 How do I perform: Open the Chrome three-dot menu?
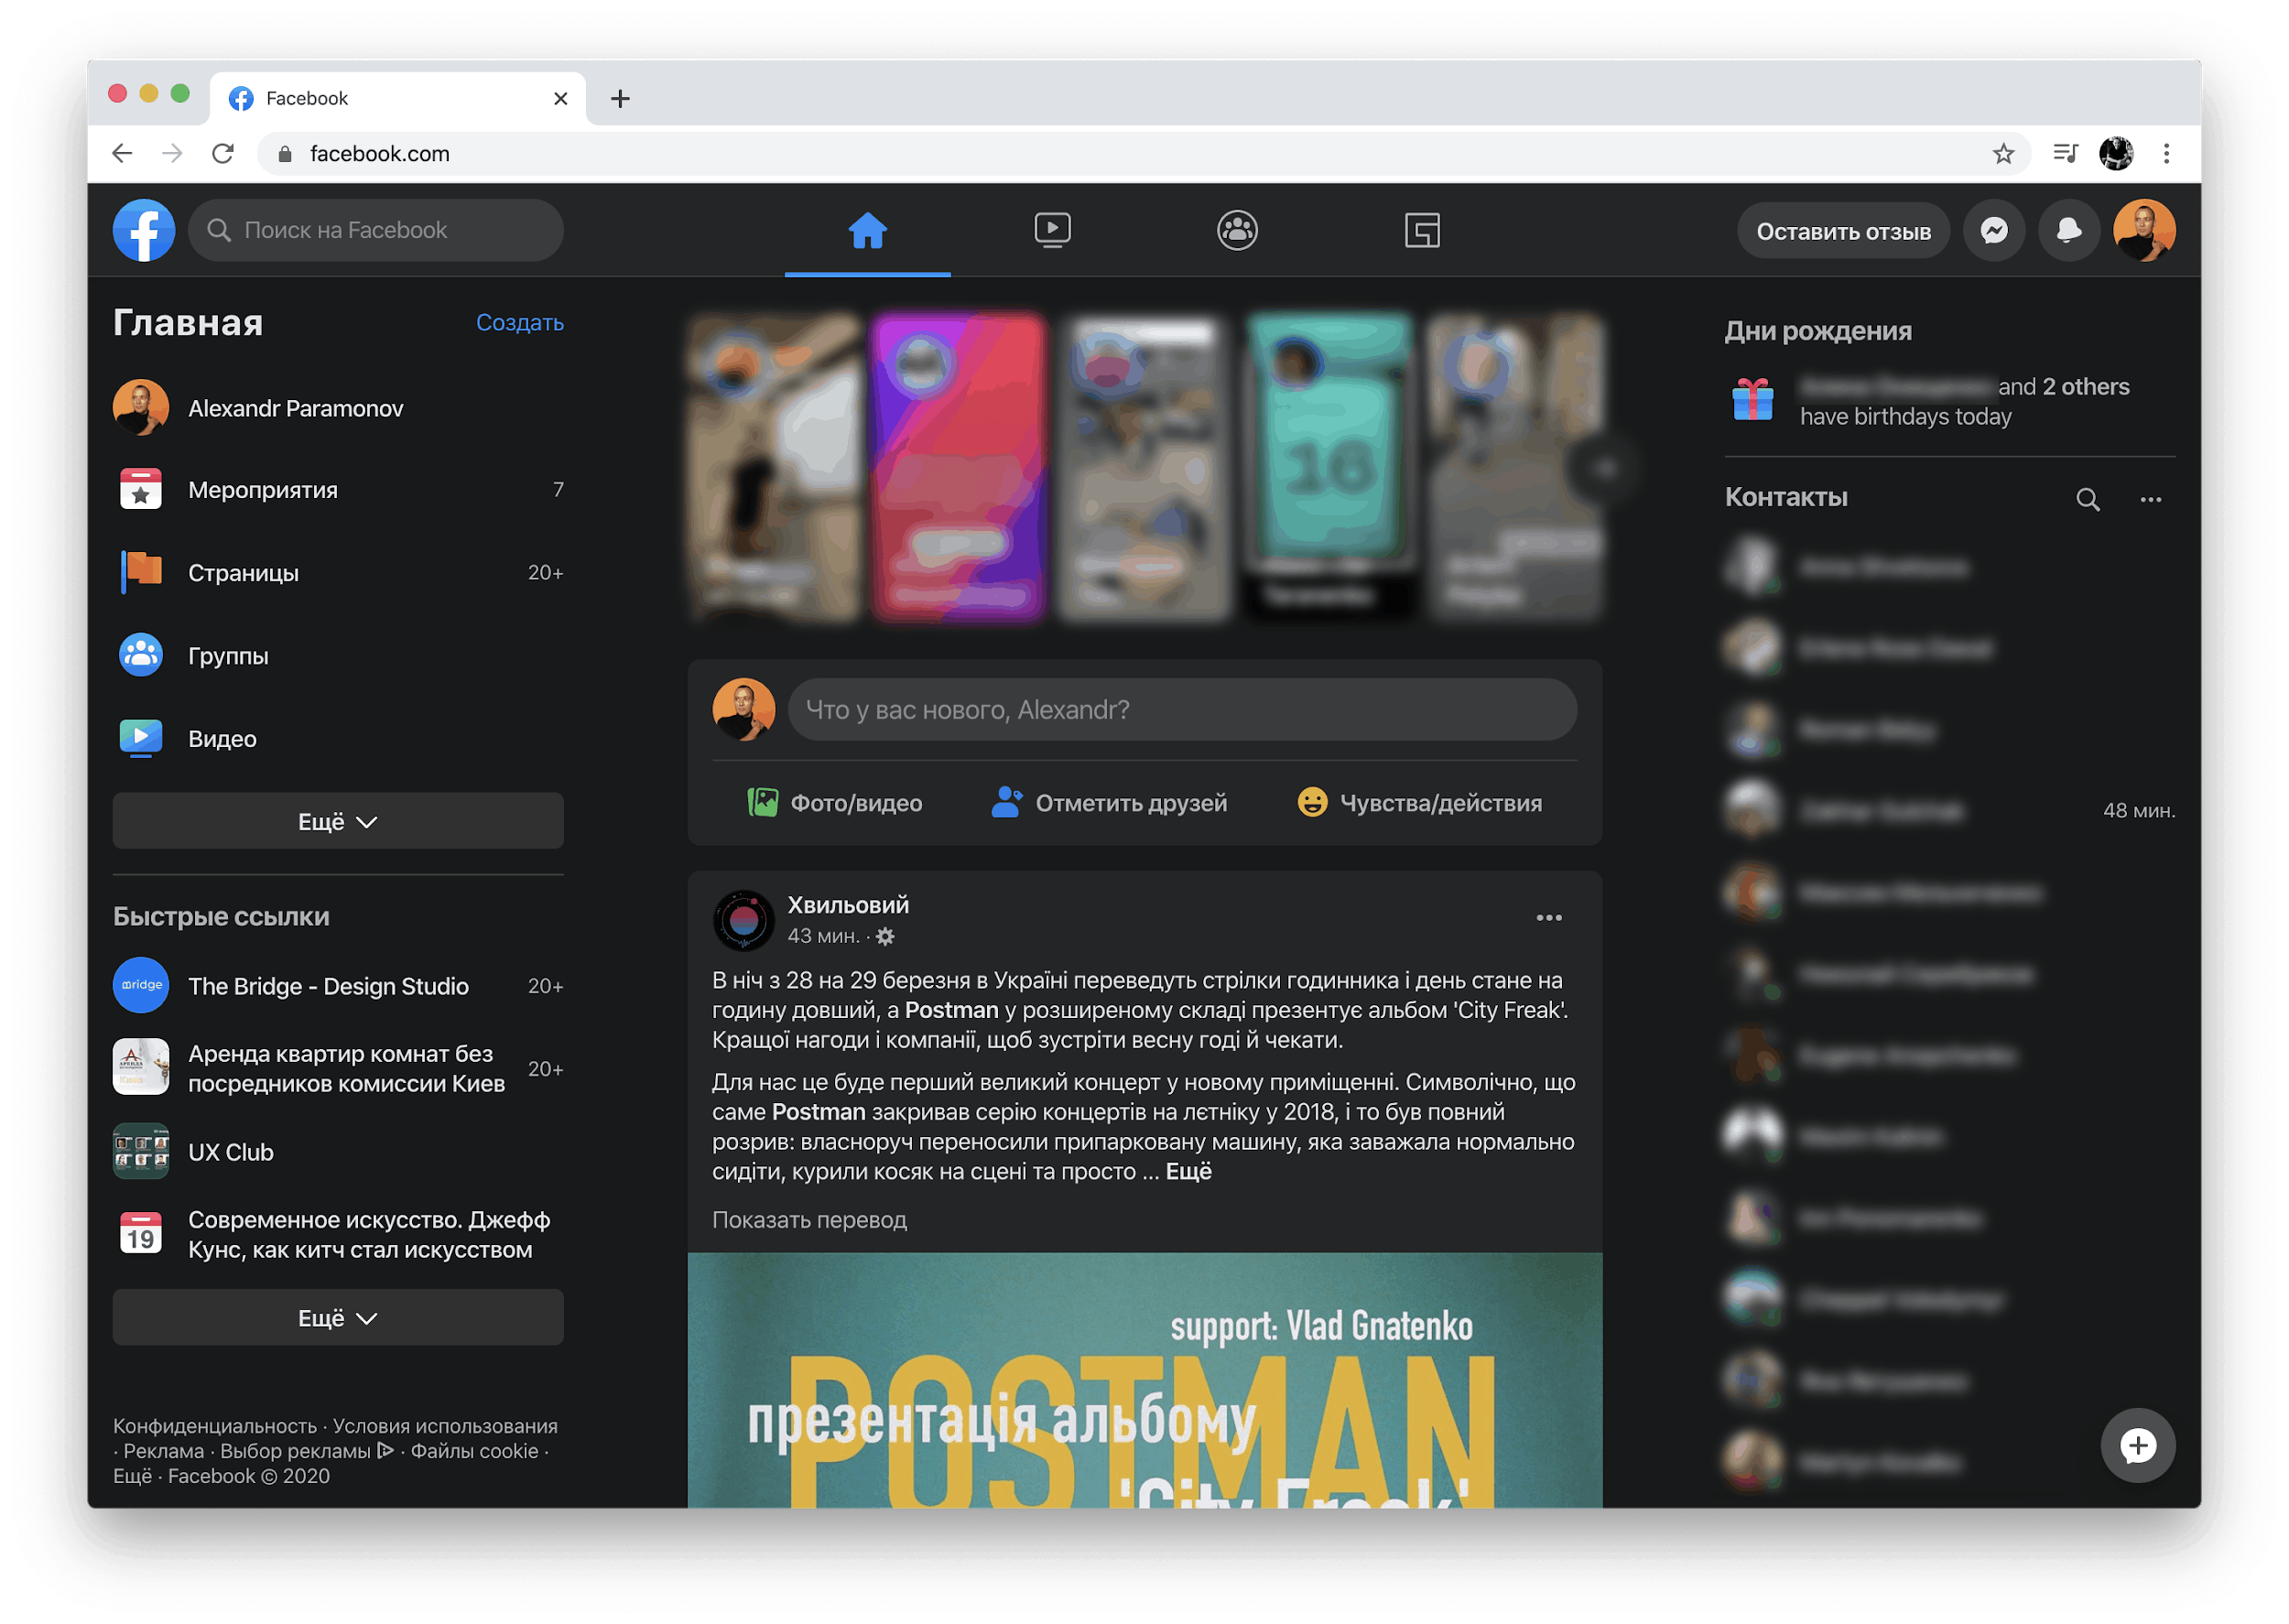[2166, 153]
